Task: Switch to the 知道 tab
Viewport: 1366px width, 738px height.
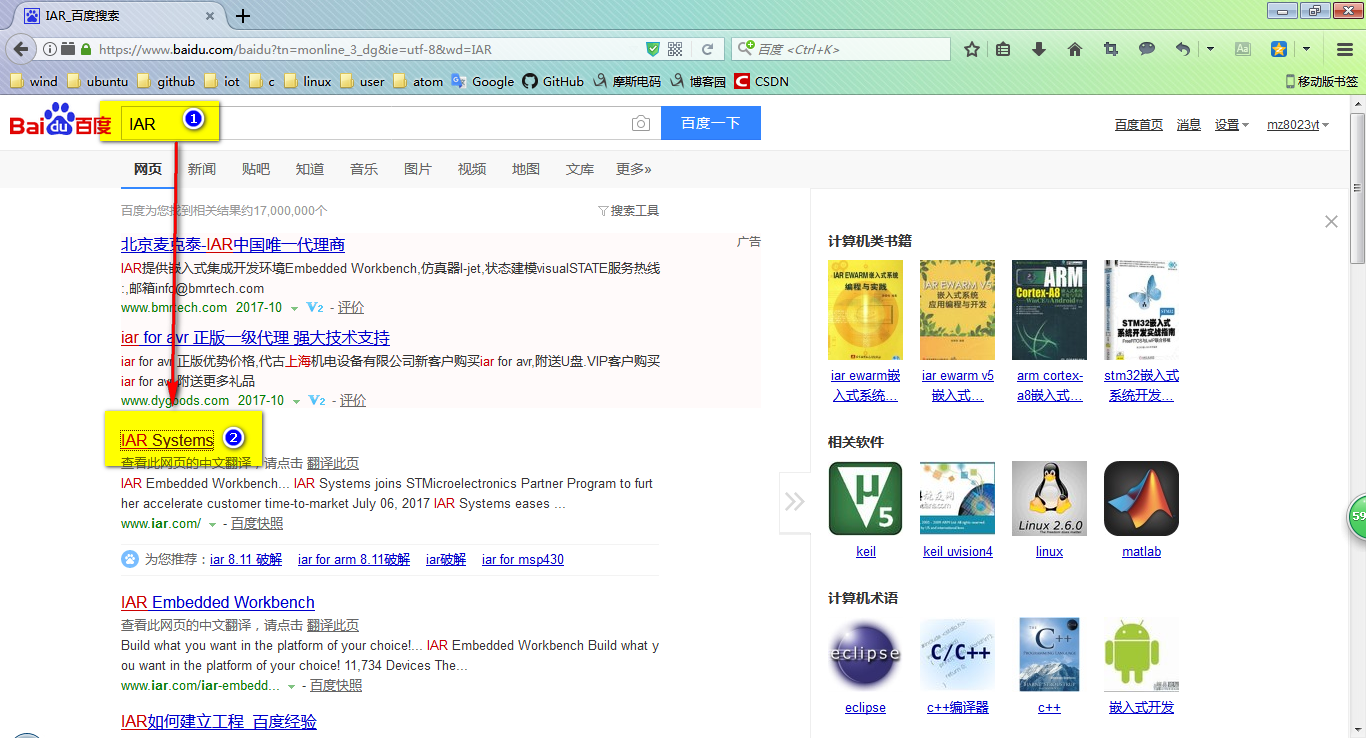Action: [310, 169]
